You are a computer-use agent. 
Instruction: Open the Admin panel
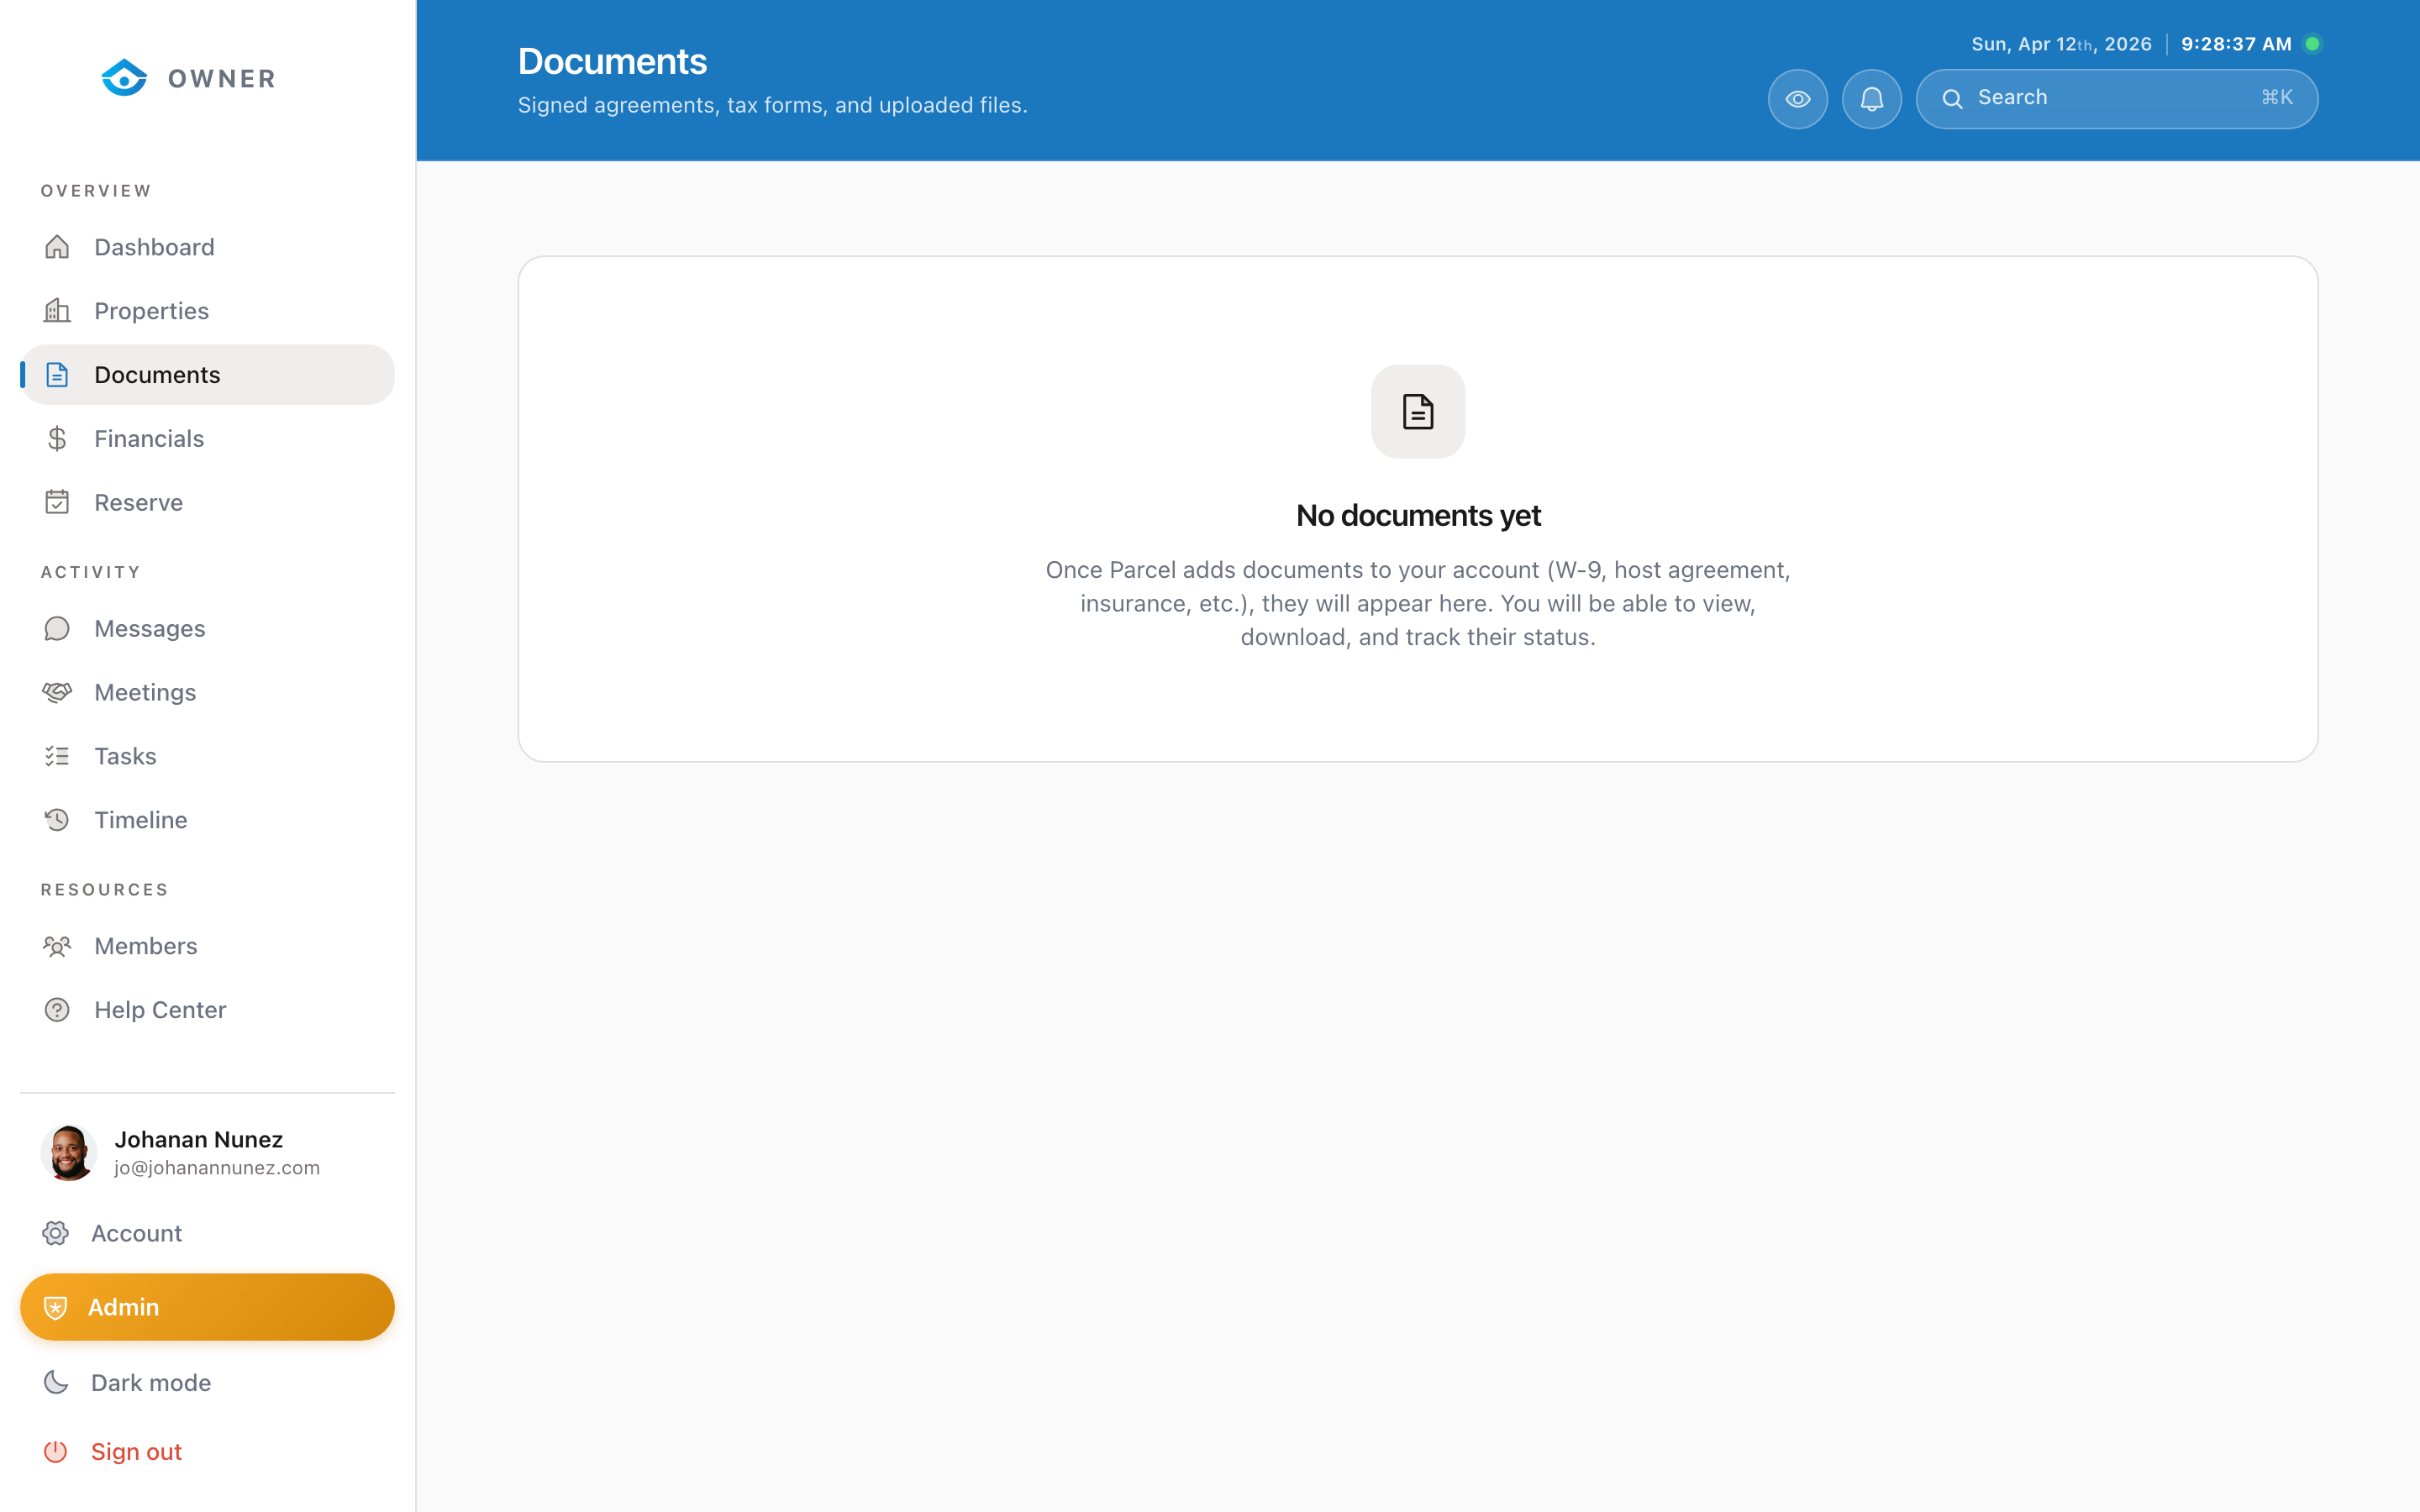pos(207,1307)
